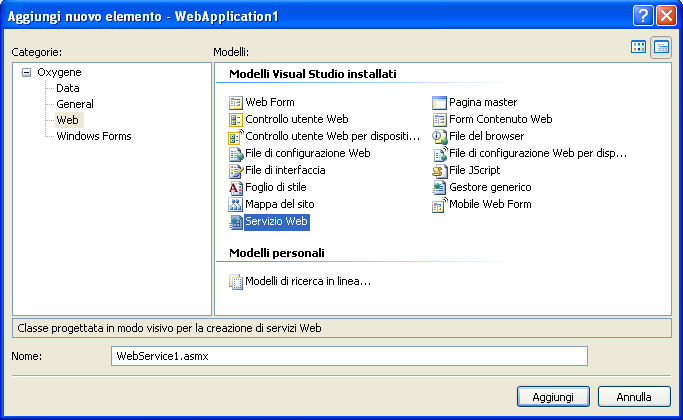Pick the Foglio di stile icon
Screen dimensions: 683x420
tap(236, 188)
